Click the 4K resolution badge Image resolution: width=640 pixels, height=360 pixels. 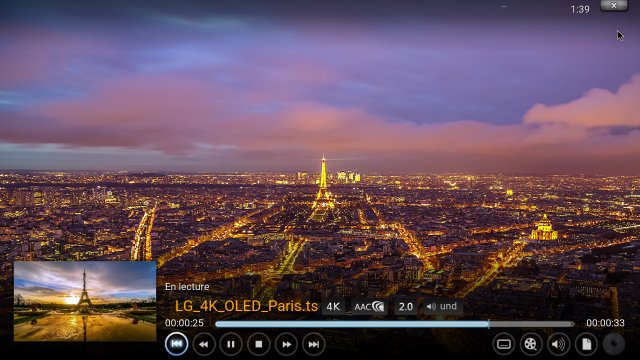pyautogui.click(x=333, y=307)
